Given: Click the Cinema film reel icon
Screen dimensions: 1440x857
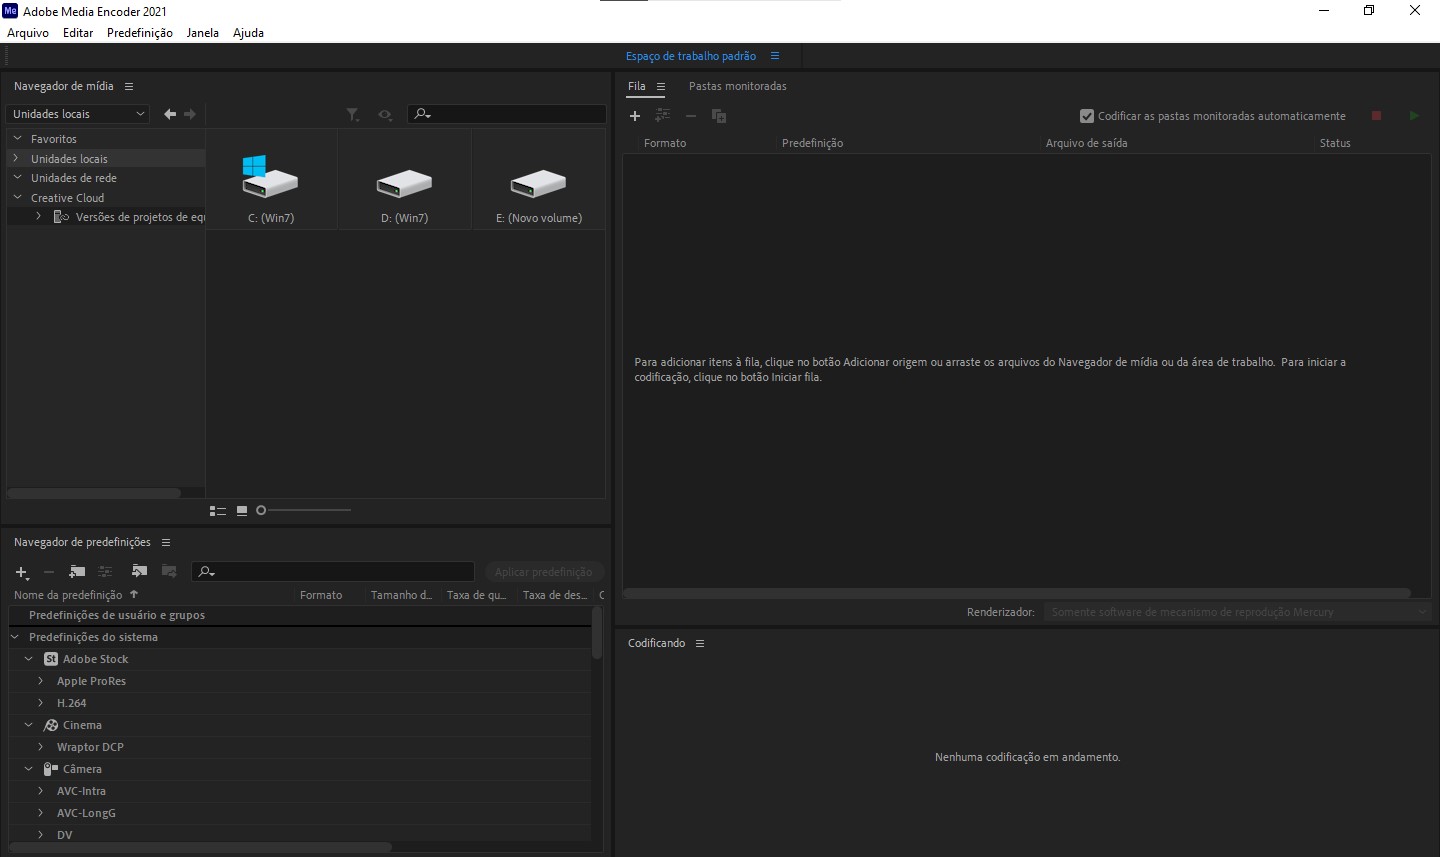Looking at the screenshot, I should [51, 725].
